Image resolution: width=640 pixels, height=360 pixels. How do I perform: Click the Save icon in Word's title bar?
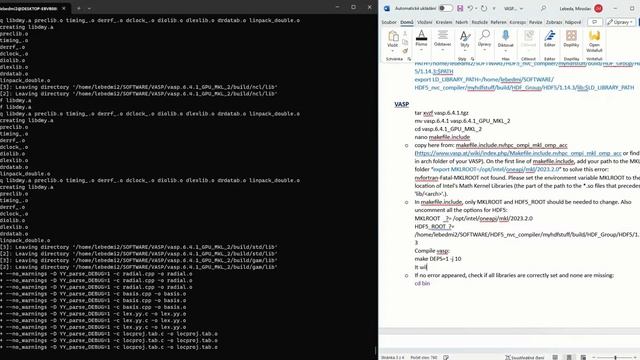pyautogui.click(x=460, y=8)
